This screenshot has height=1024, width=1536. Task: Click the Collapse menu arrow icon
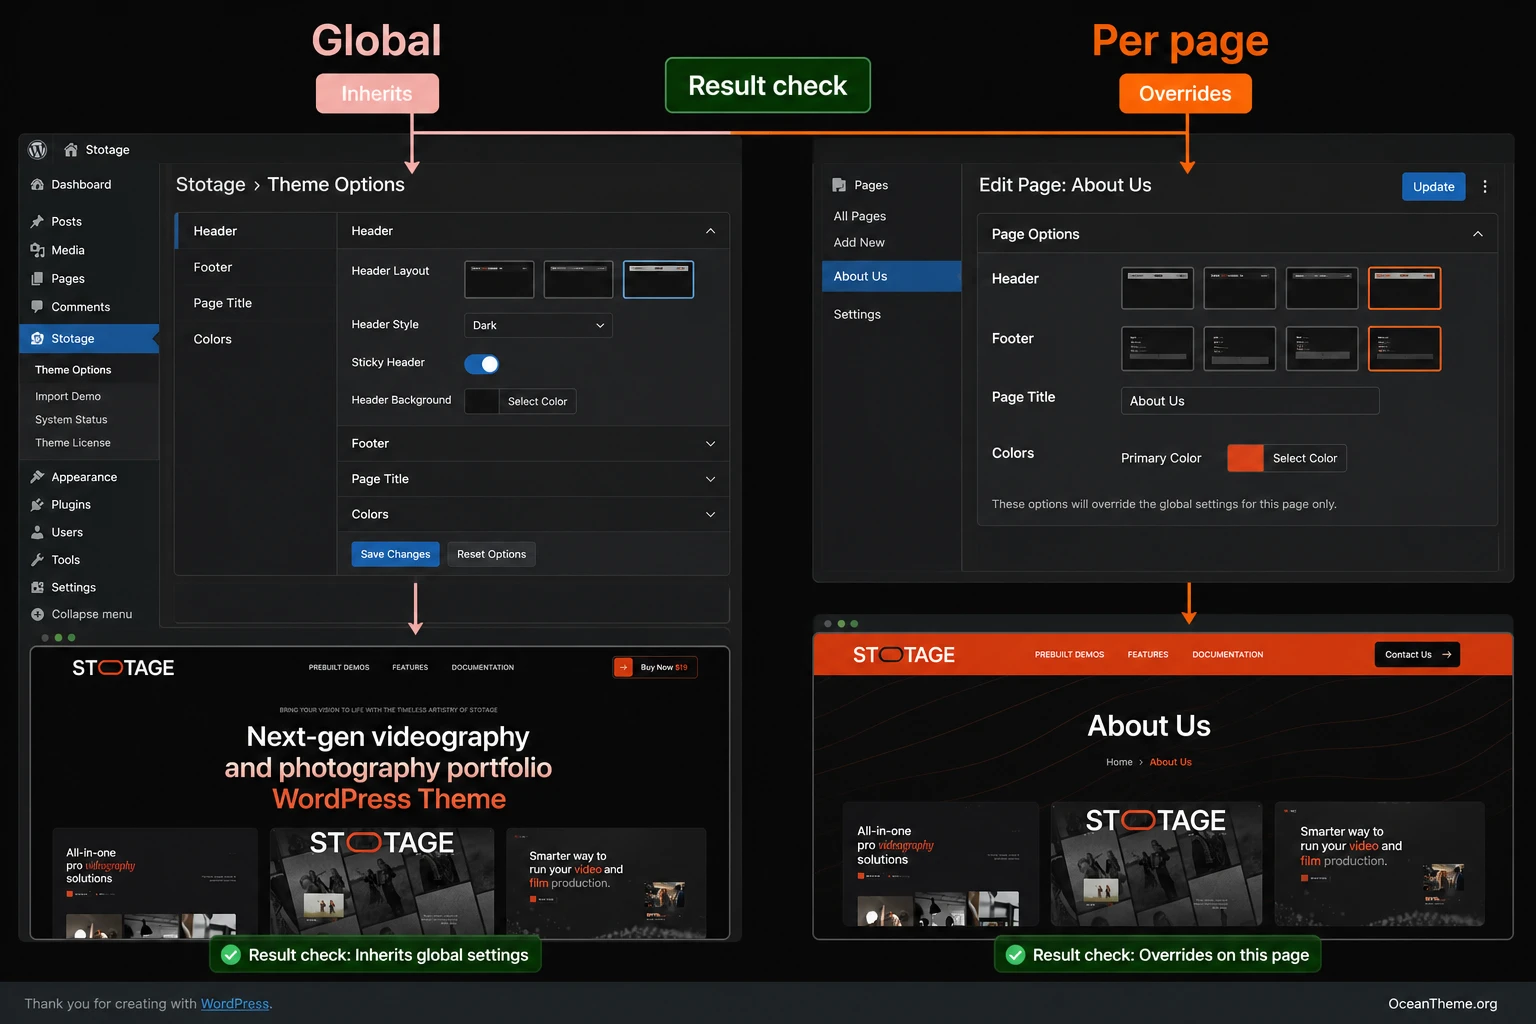pyautogui.click(x=37, y=615)
